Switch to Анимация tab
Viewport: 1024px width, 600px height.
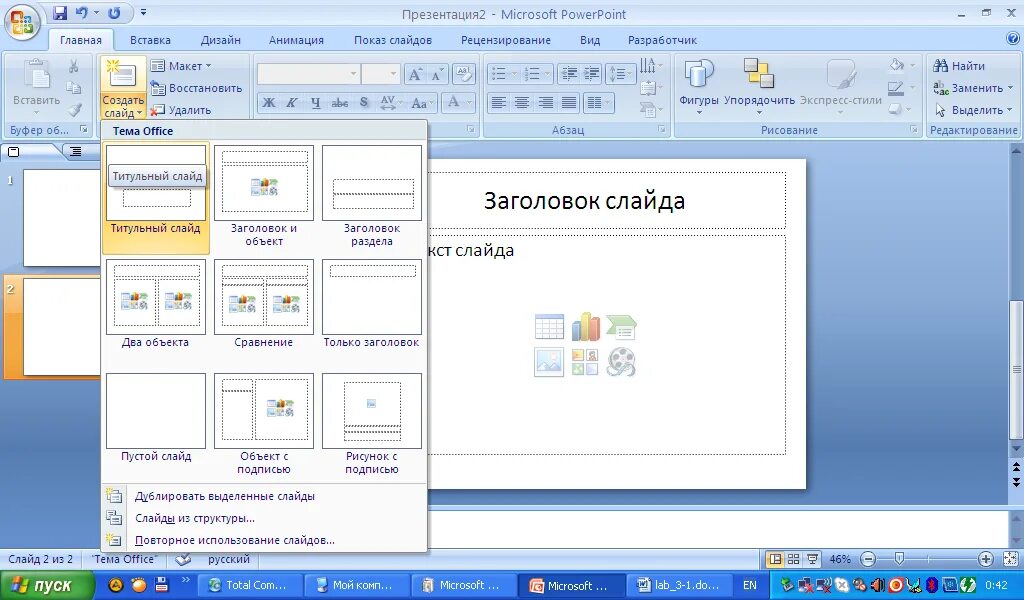coord(296,40)
